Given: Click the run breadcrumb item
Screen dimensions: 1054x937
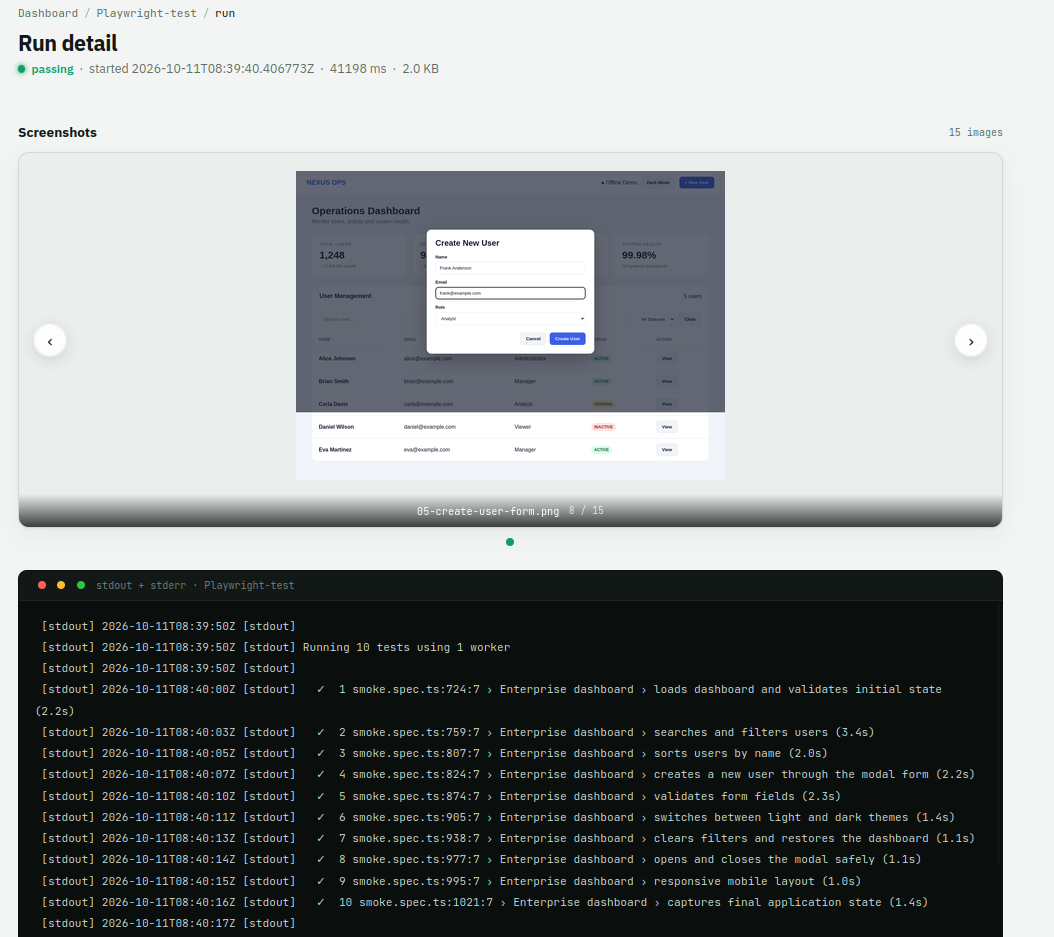Looking at the screenshot, I should click(225, 13).
